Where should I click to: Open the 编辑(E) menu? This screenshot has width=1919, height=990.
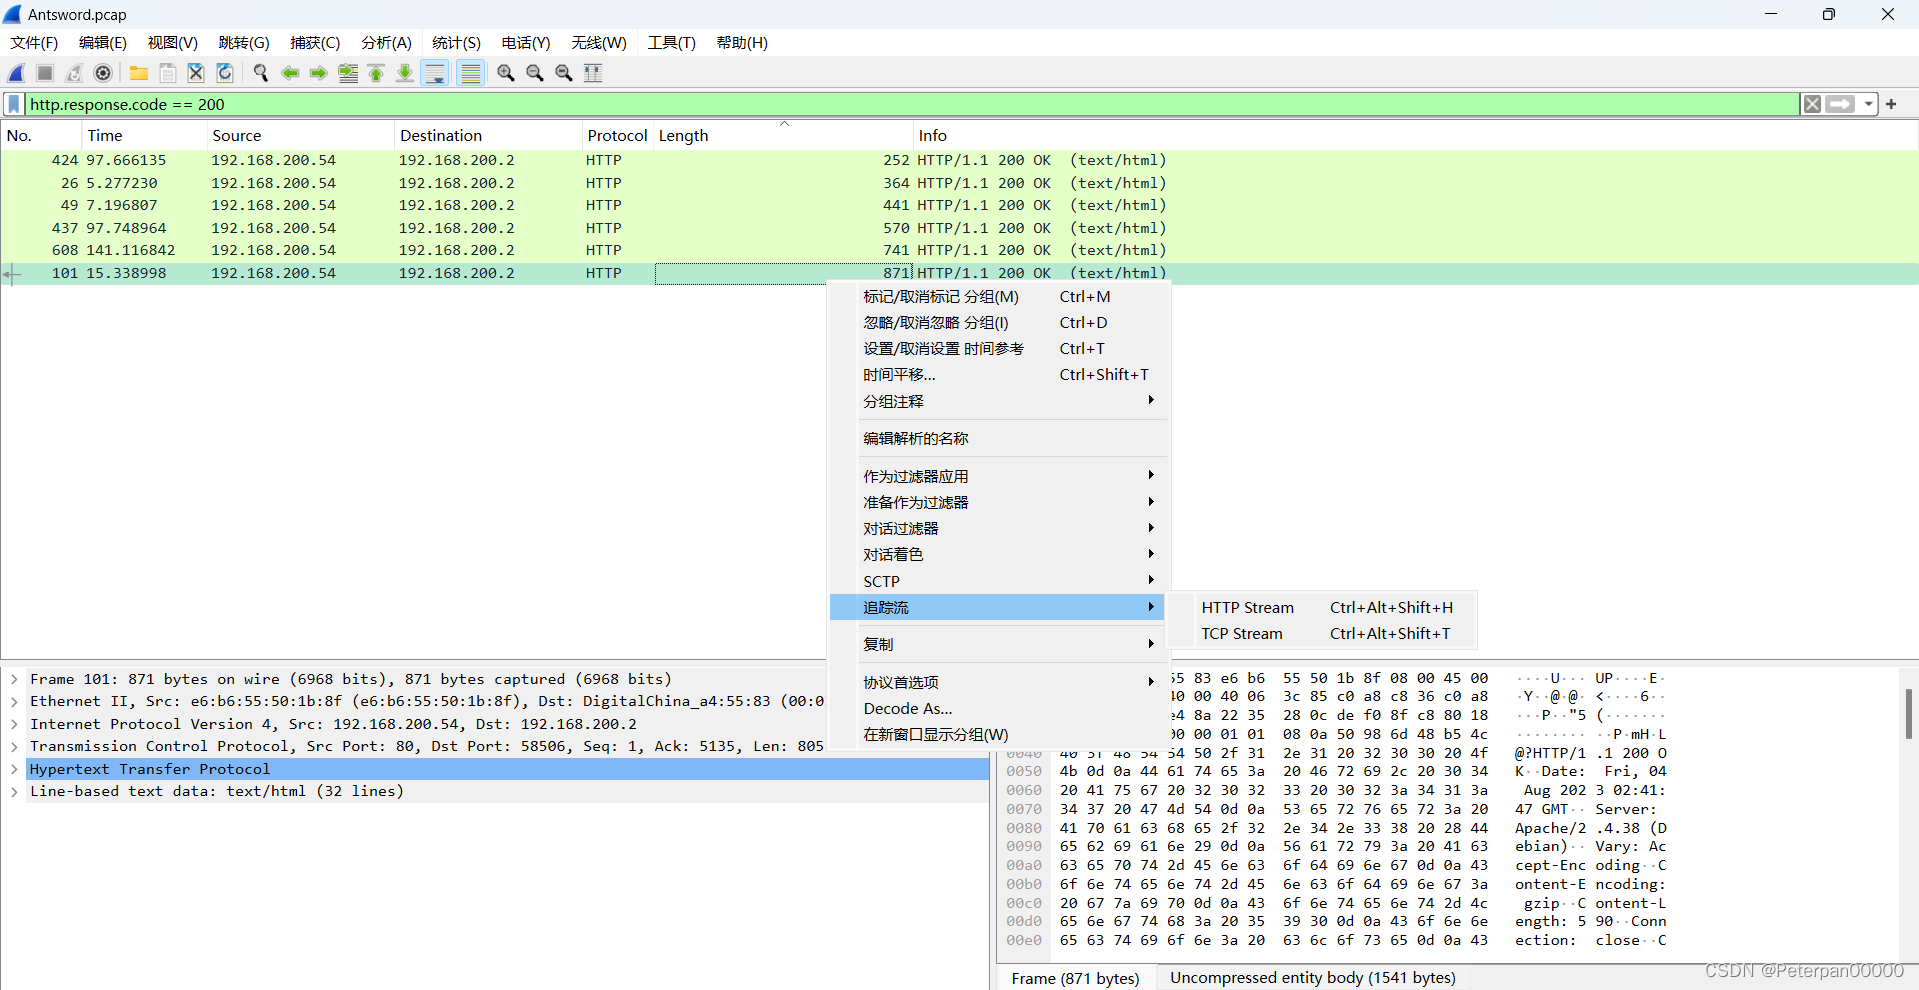tap(103, 43)
